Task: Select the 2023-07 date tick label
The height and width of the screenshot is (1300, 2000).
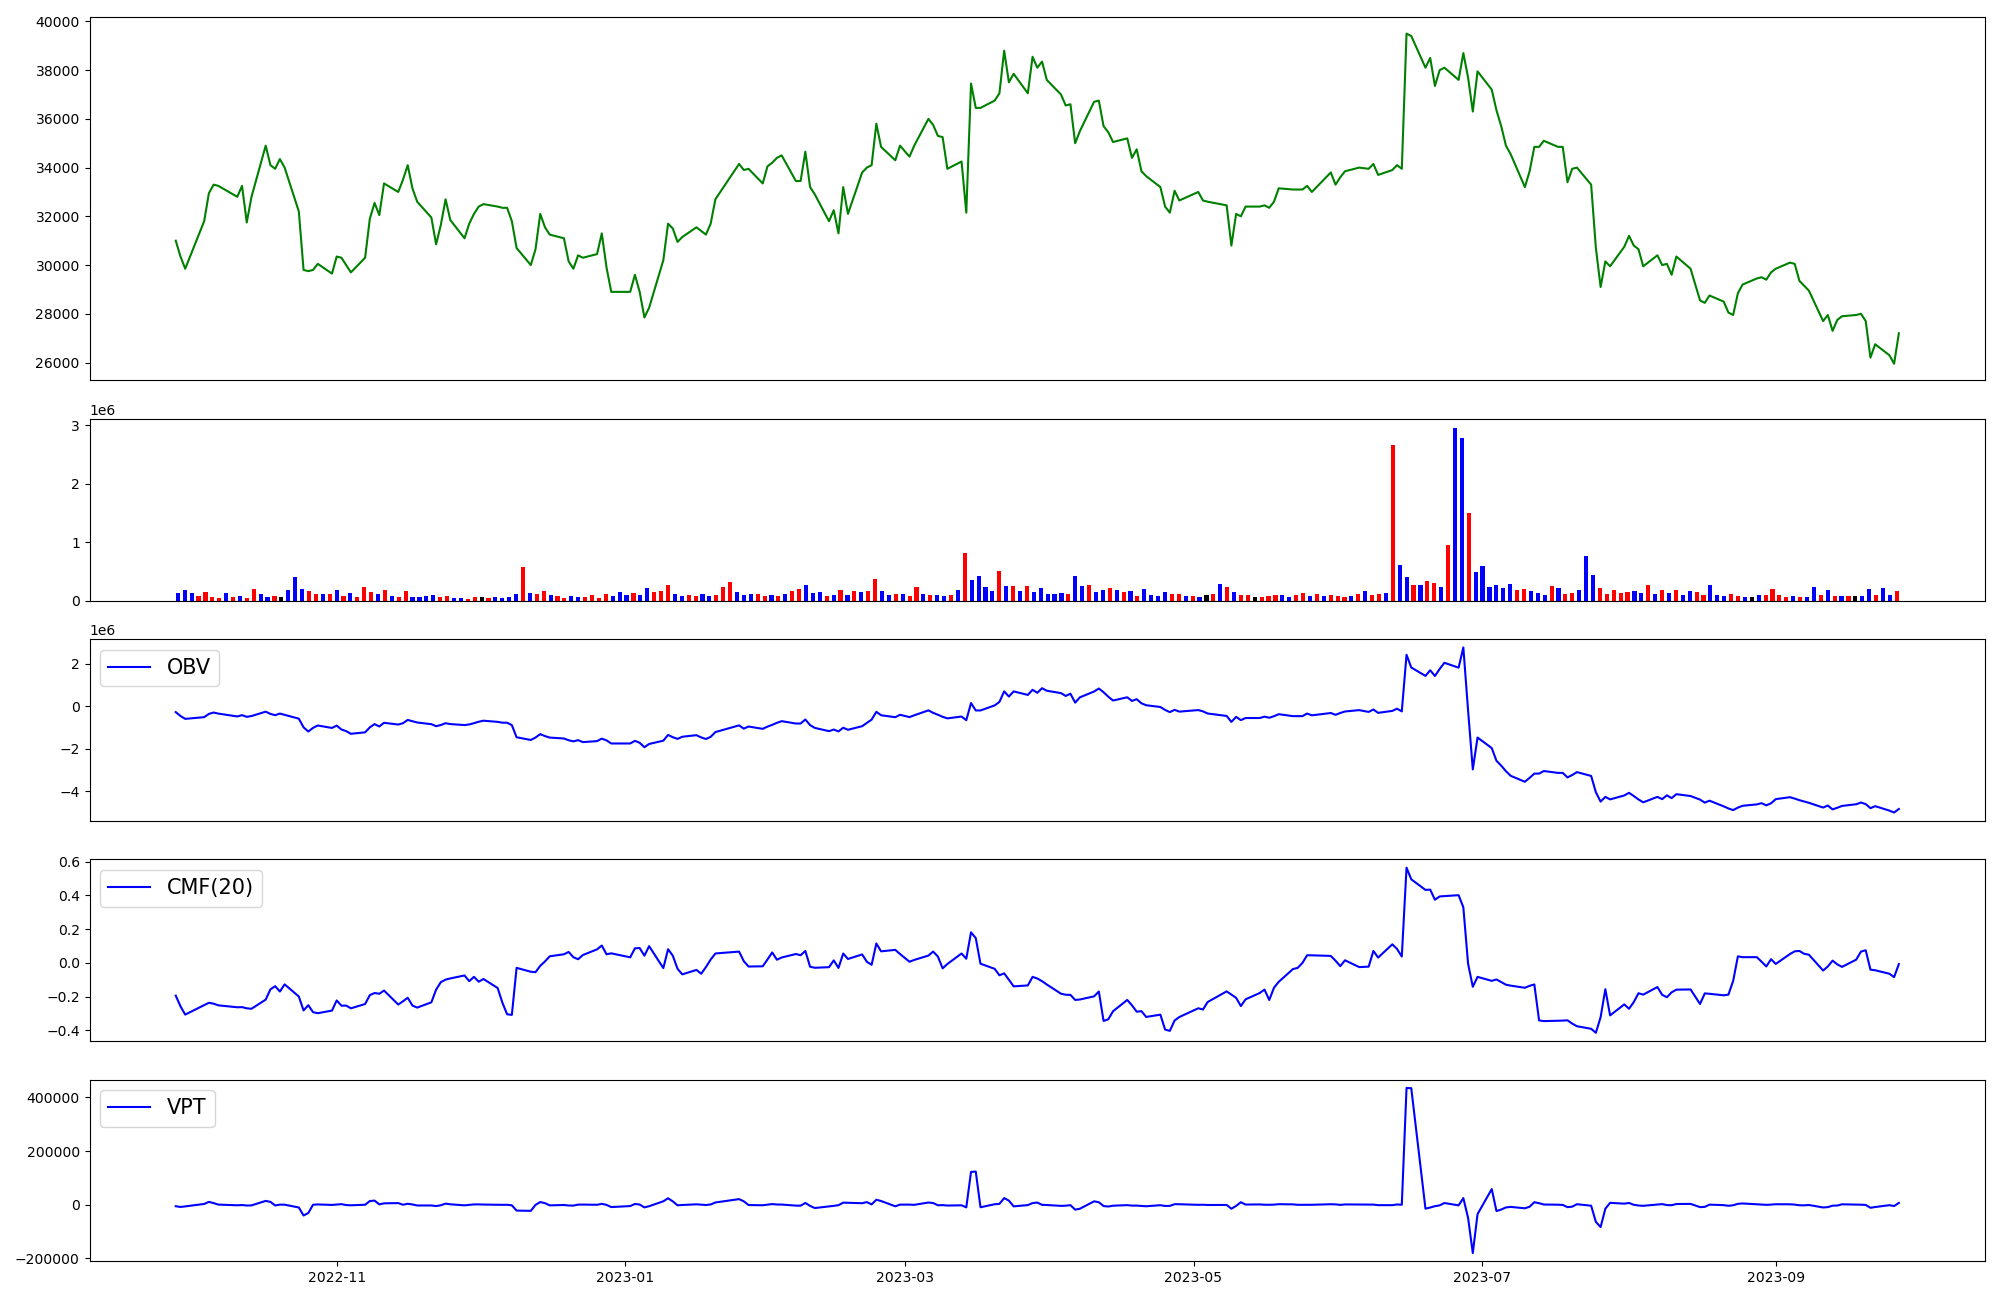Action: (x=1481, y=1277)
